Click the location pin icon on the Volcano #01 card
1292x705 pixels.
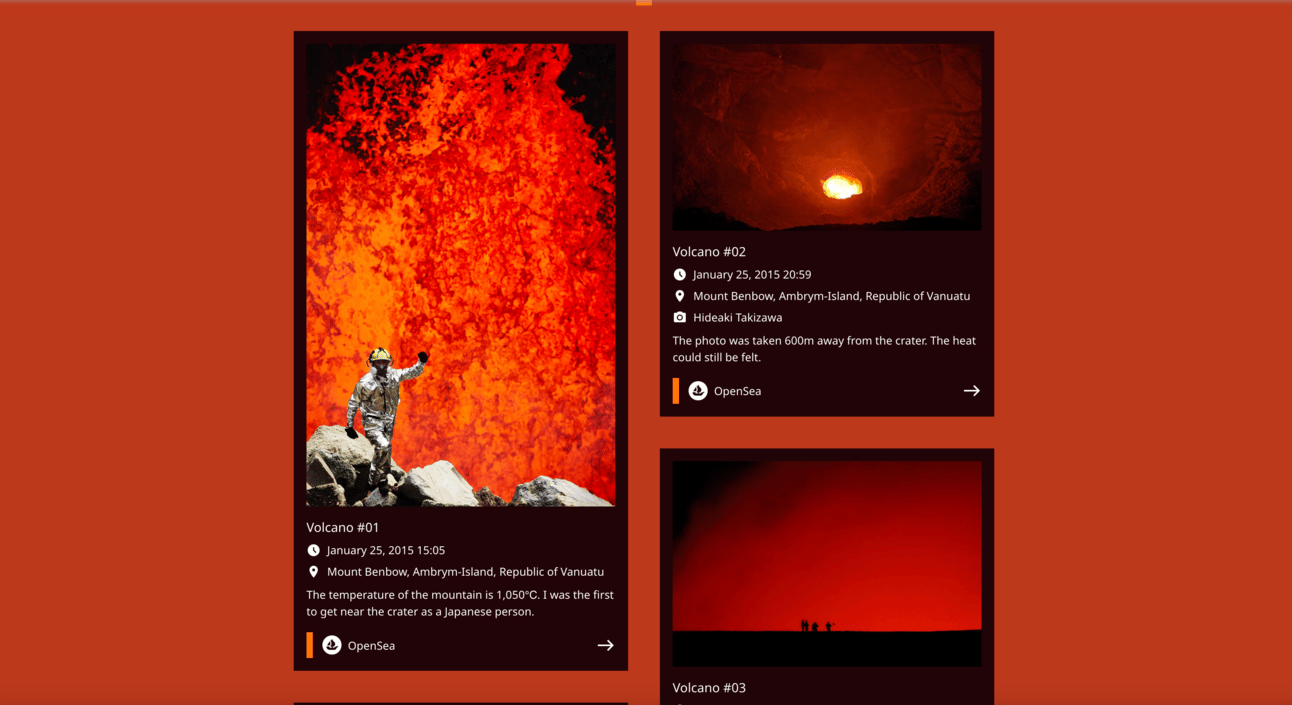pyautogui.click(x=313, y=572)
